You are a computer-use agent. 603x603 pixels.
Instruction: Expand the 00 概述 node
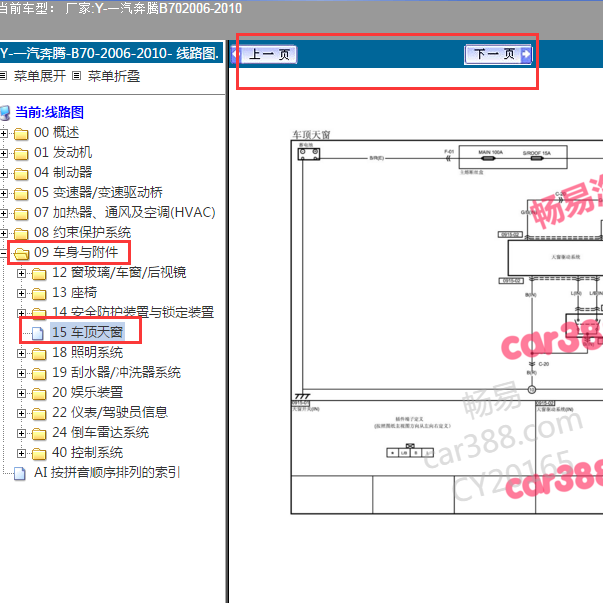(x=4, y=133)
